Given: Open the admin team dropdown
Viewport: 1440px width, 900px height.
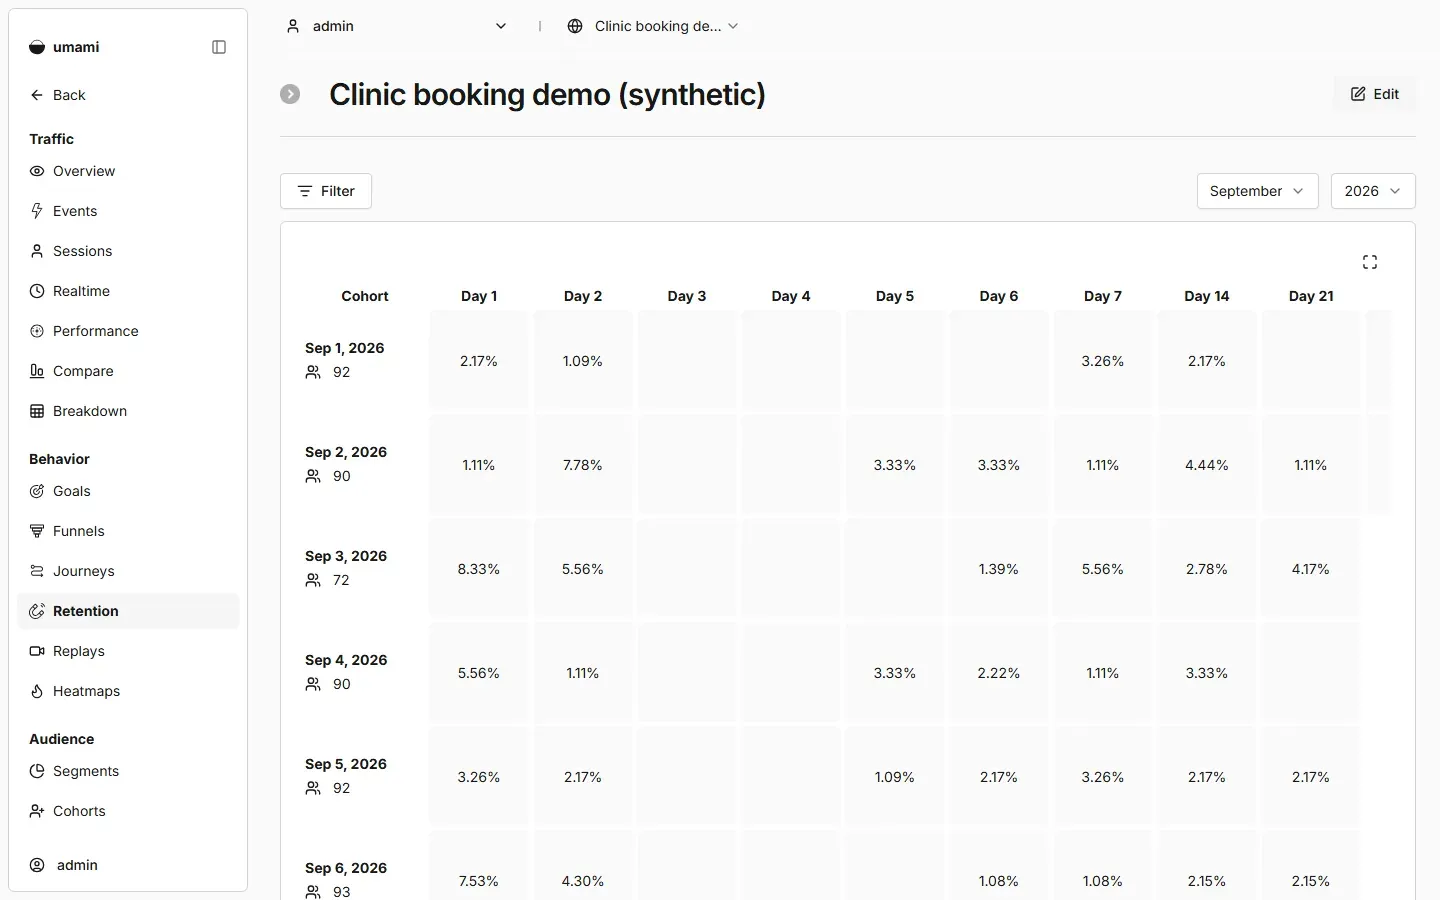Looking at the screenshot, I should (397, 26).
